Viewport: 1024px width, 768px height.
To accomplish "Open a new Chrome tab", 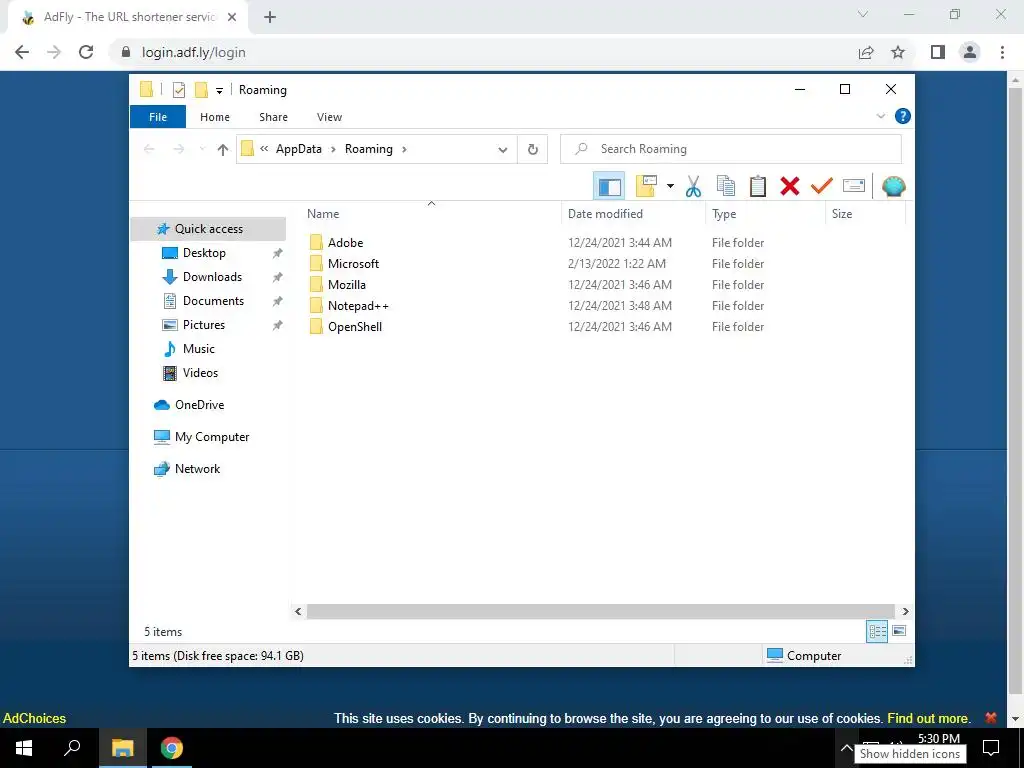I will [270, 17].
